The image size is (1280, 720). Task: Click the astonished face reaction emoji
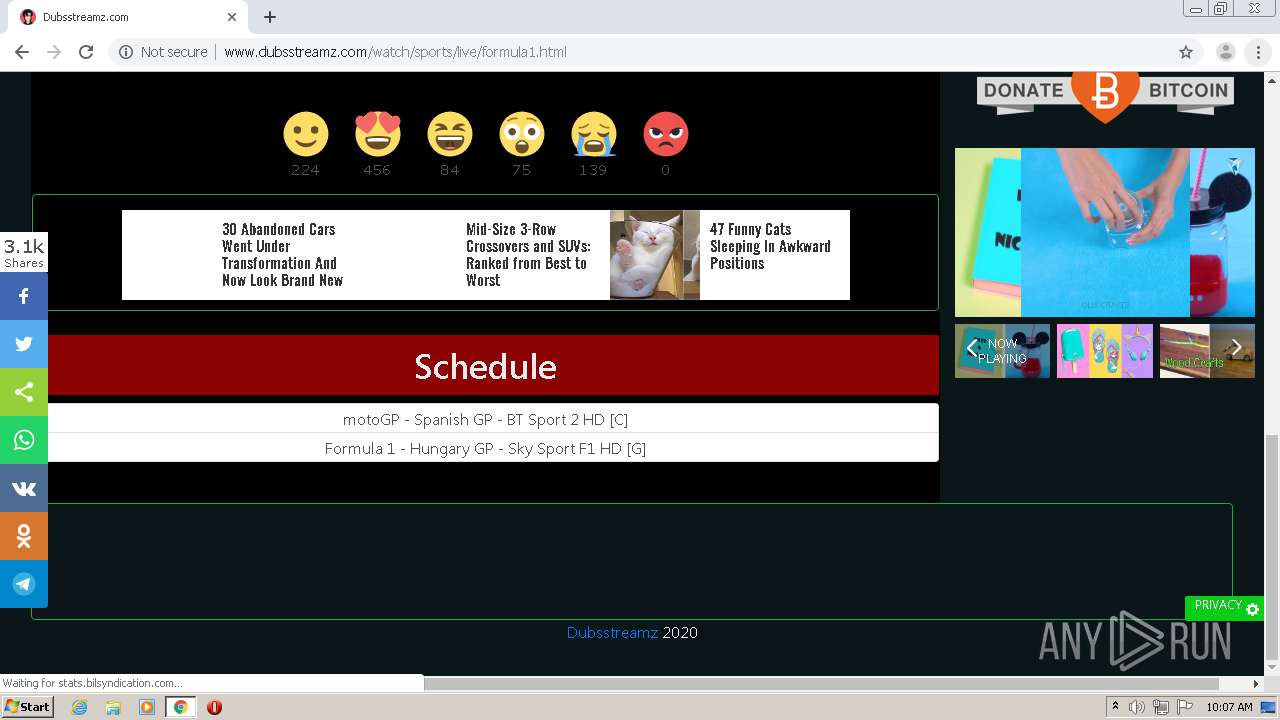point(521,133)
